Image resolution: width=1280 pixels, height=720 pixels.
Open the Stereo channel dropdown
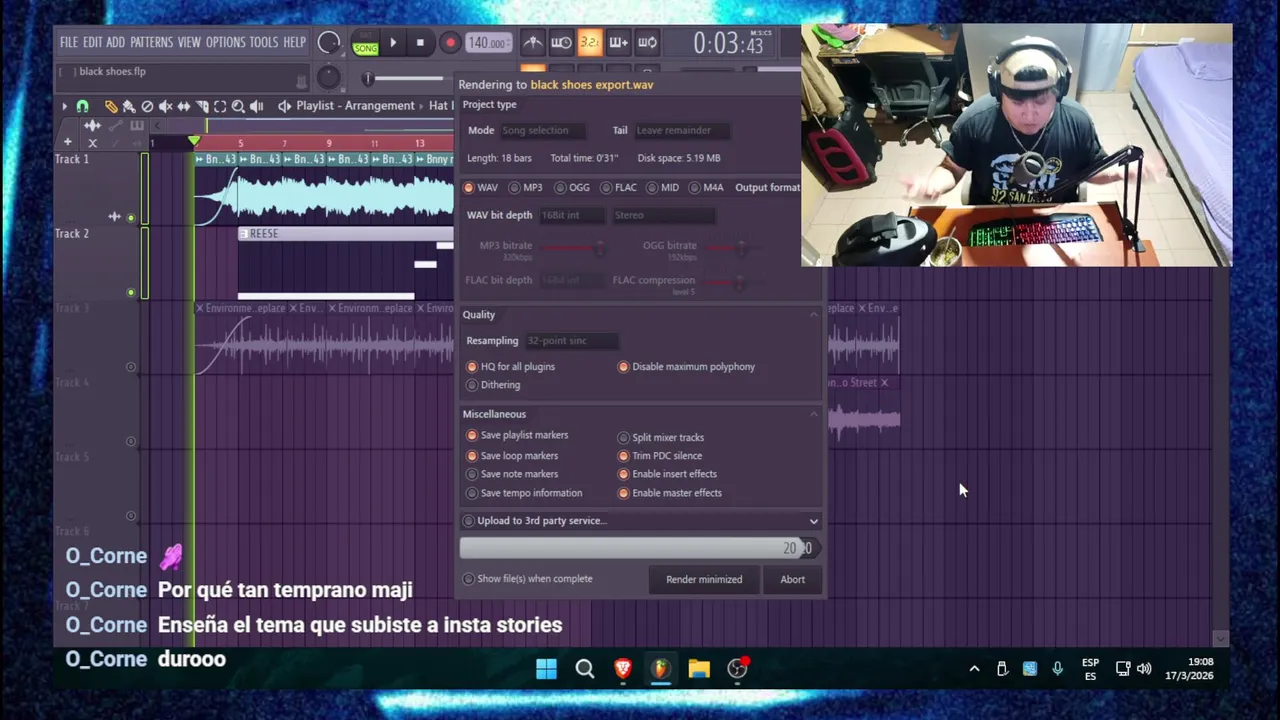663,215
